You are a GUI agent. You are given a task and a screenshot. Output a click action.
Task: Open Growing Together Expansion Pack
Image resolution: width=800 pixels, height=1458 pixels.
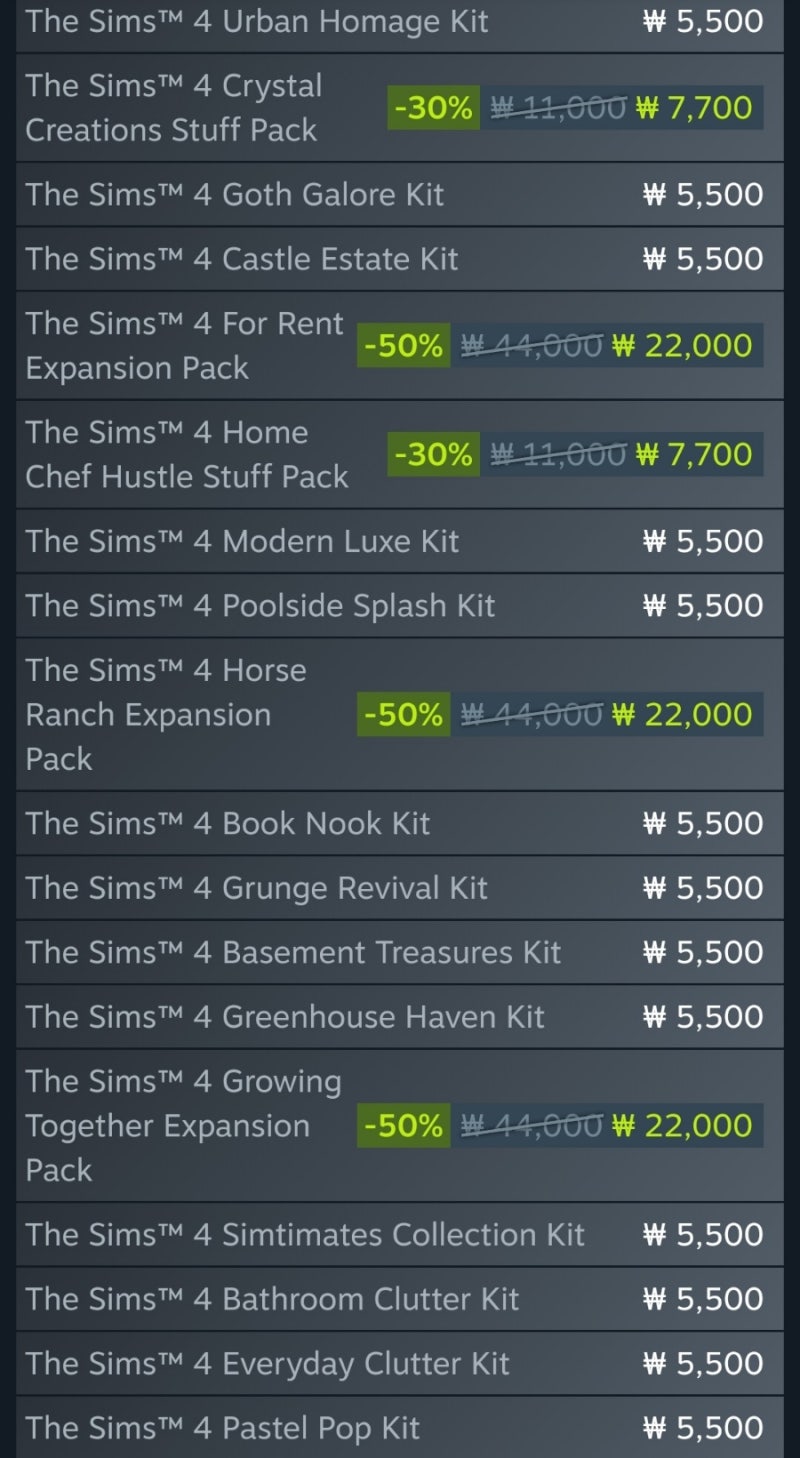399,1125
